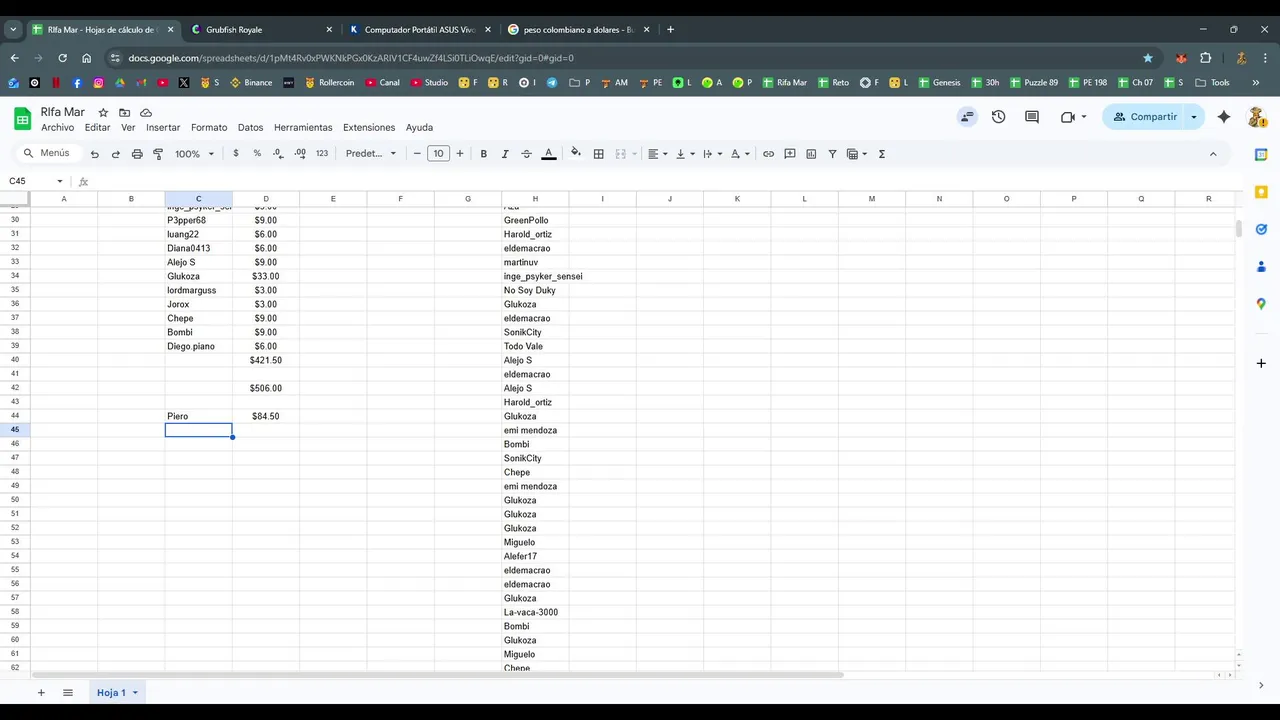1280x720 pixels.
Task: Show all sheets list button
Action: (x=68, y=693)
